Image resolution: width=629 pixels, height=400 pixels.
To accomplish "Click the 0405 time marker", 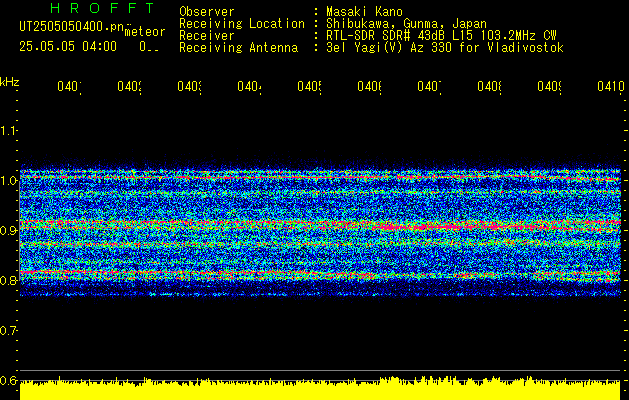I will point(309,86).
